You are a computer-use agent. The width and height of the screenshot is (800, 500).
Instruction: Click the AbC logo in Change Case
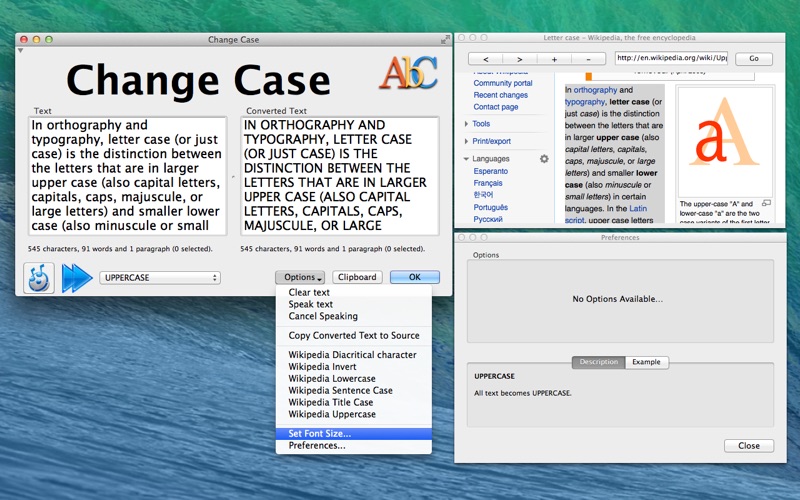[x=408, y=73]
